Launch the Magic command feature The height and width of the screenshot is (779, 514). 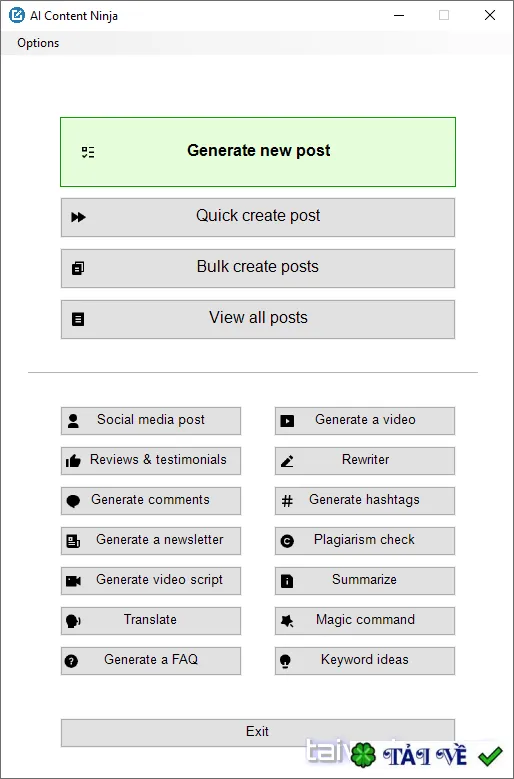365,621
